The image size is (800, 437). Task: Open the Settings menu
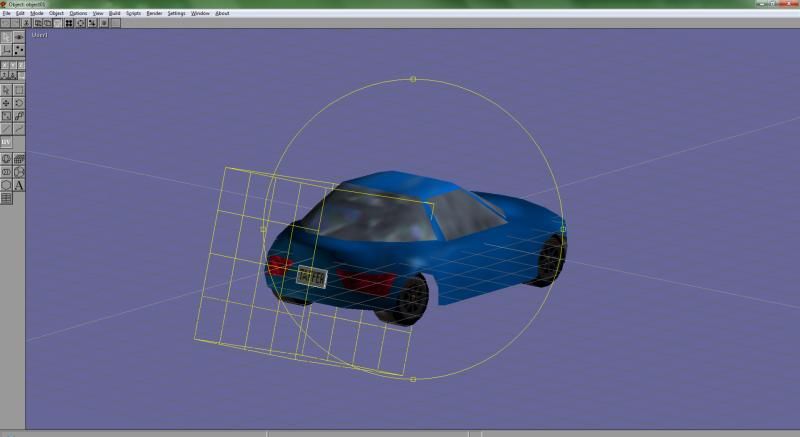[x=176, y=13]
